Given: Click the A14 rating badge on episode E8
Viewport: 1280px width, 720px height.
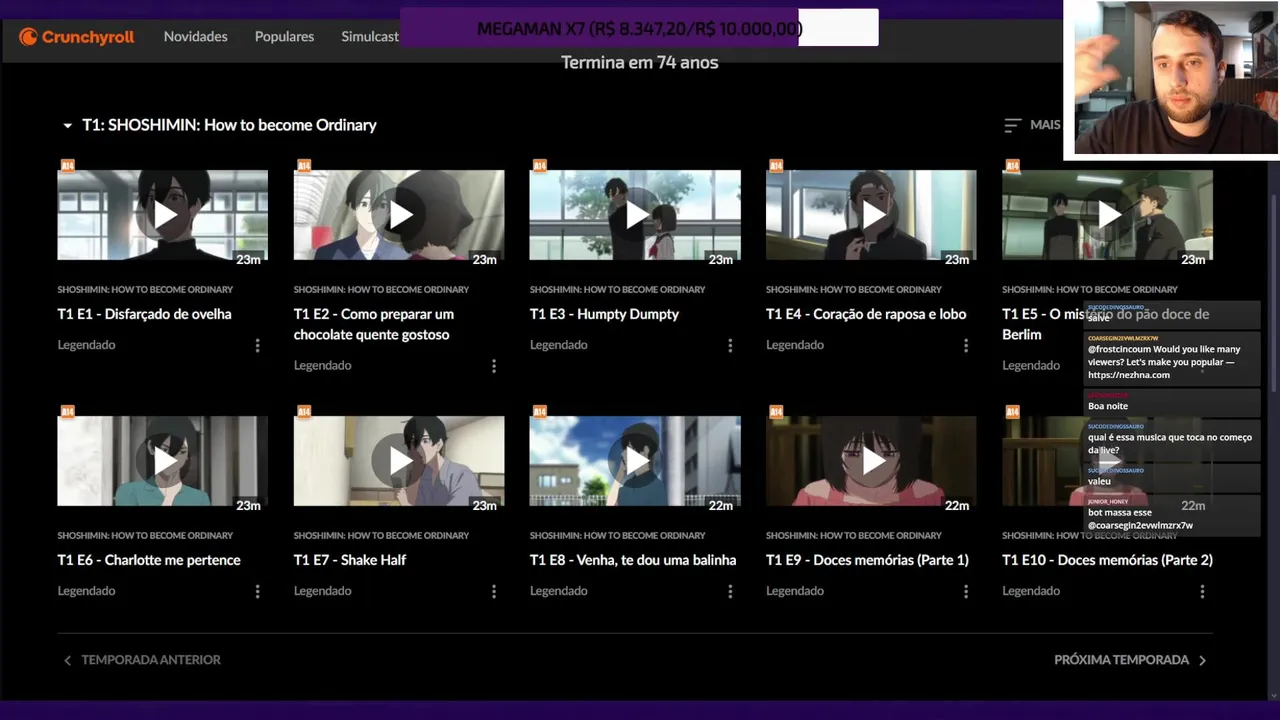Looking at the screenshot, I should pos(540,411).
